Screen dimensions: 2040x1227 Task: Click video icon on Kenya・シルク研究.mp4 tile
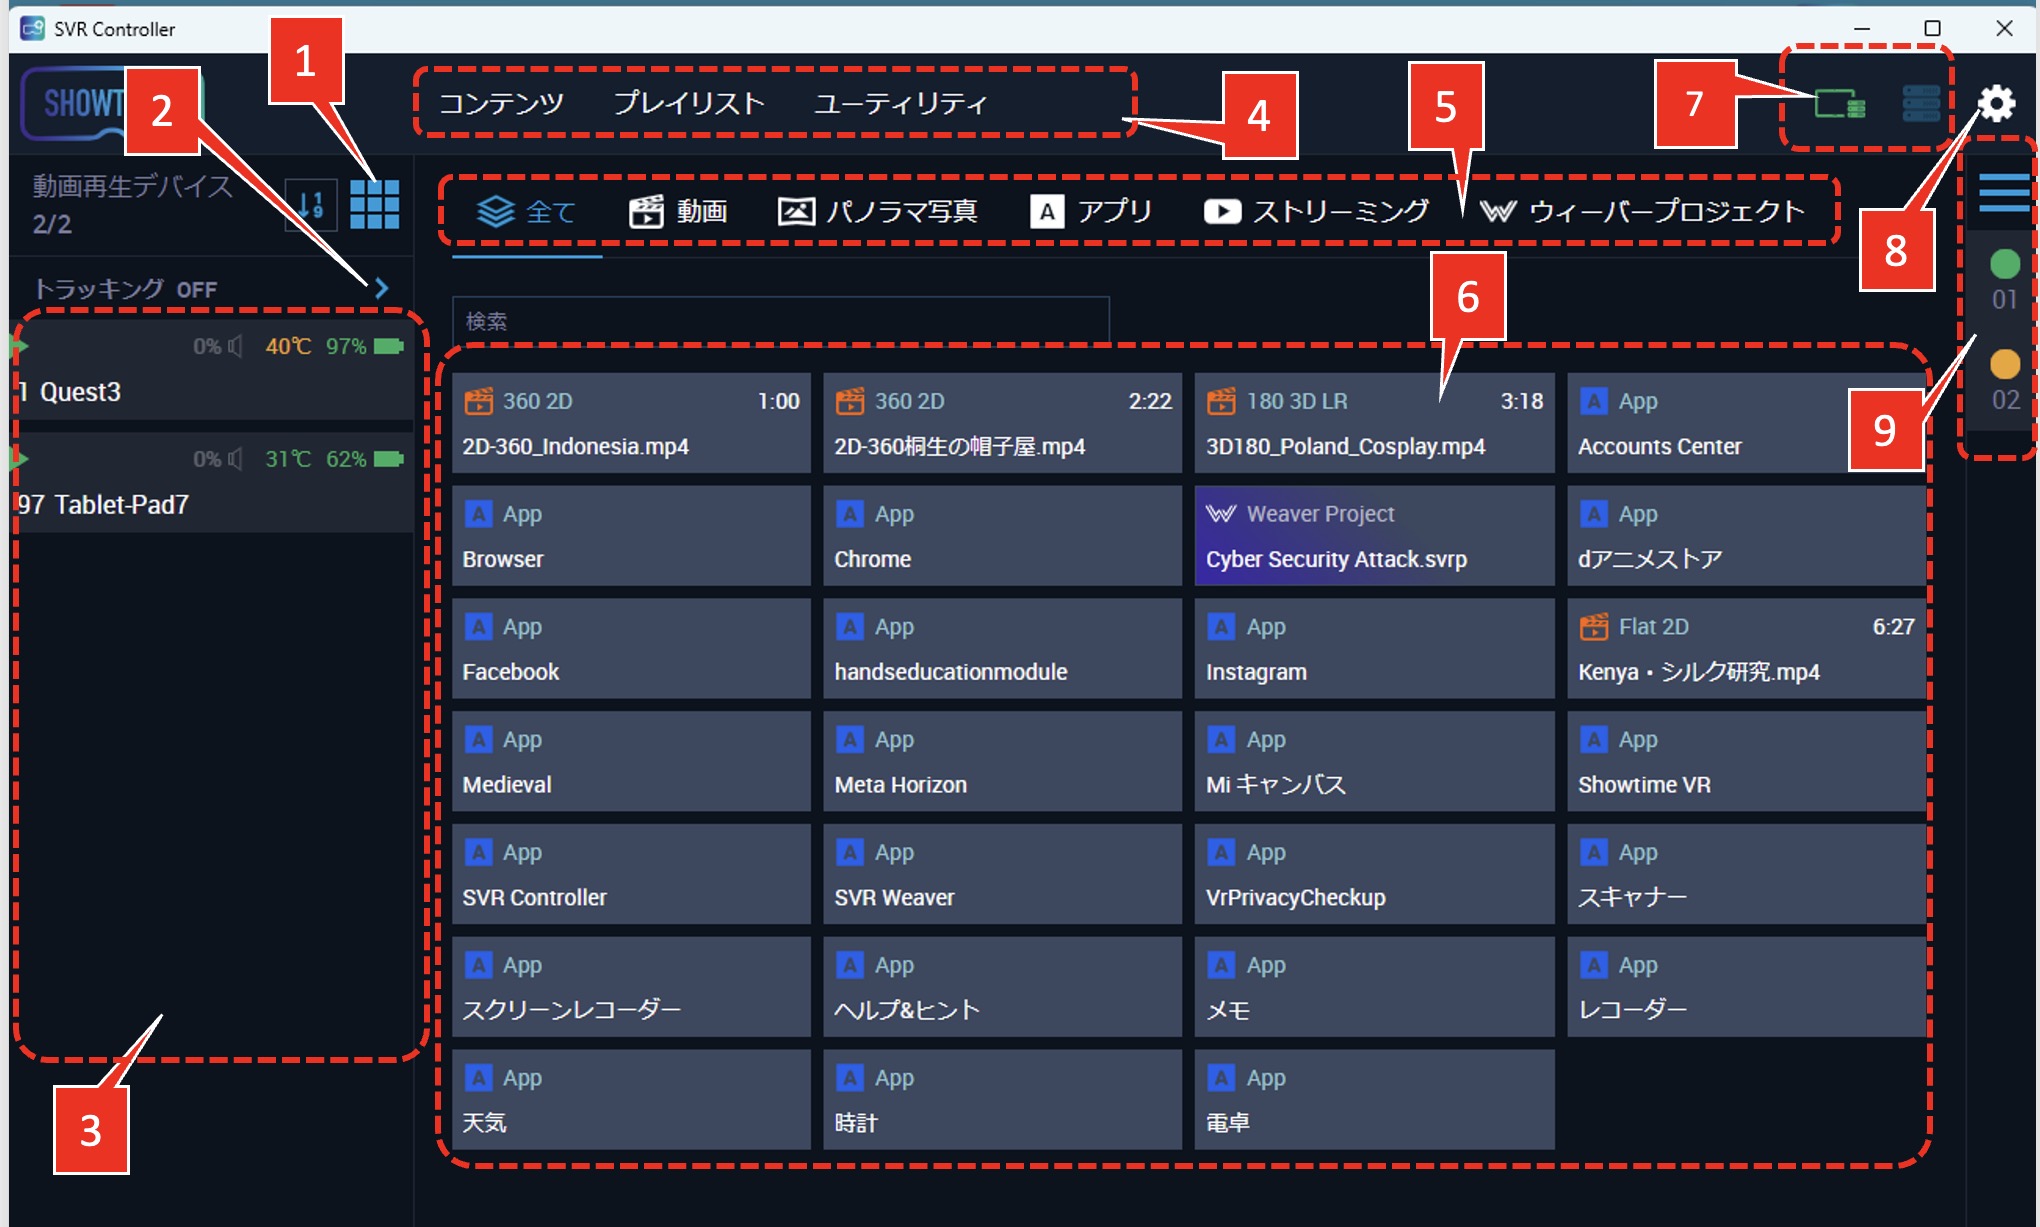pos(1594,627)
